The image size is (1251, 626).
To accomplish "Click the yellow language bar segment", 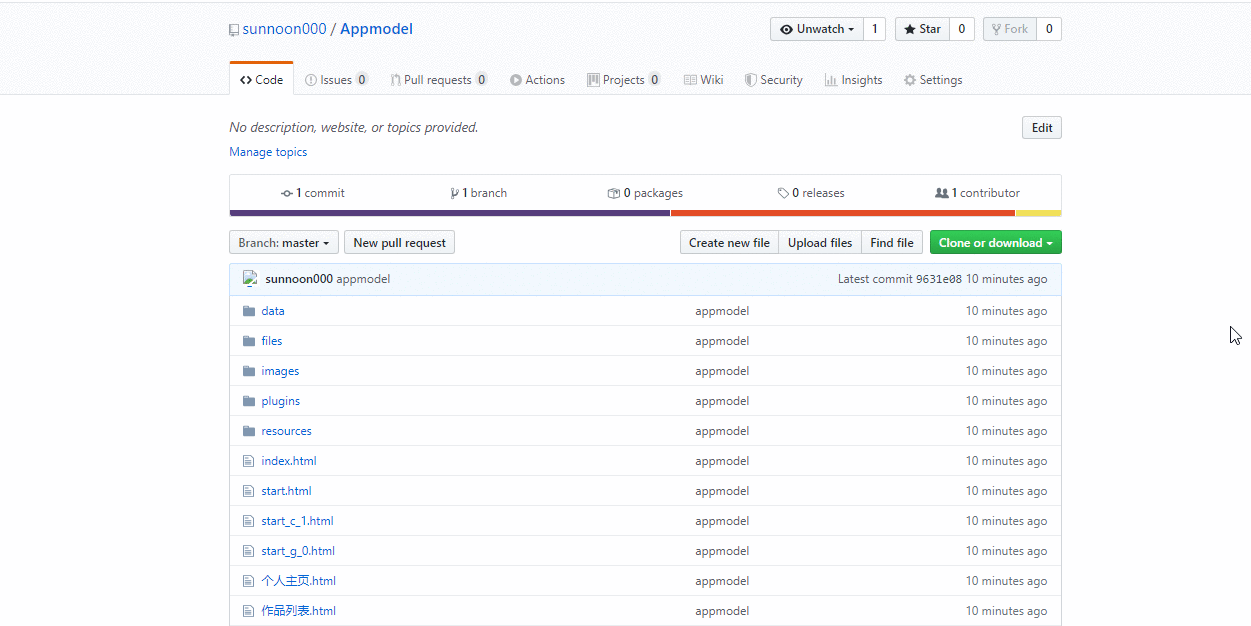I will coord(1038,213).
